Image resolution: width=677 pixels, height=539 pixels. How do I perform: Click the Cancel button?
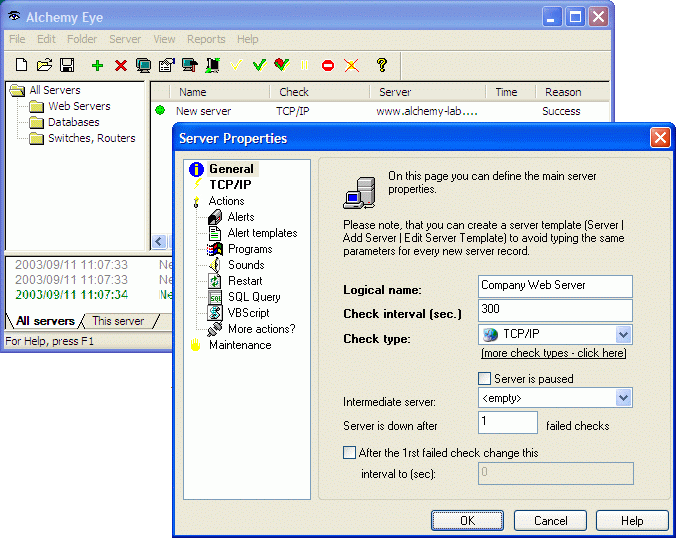coord(550,521)
